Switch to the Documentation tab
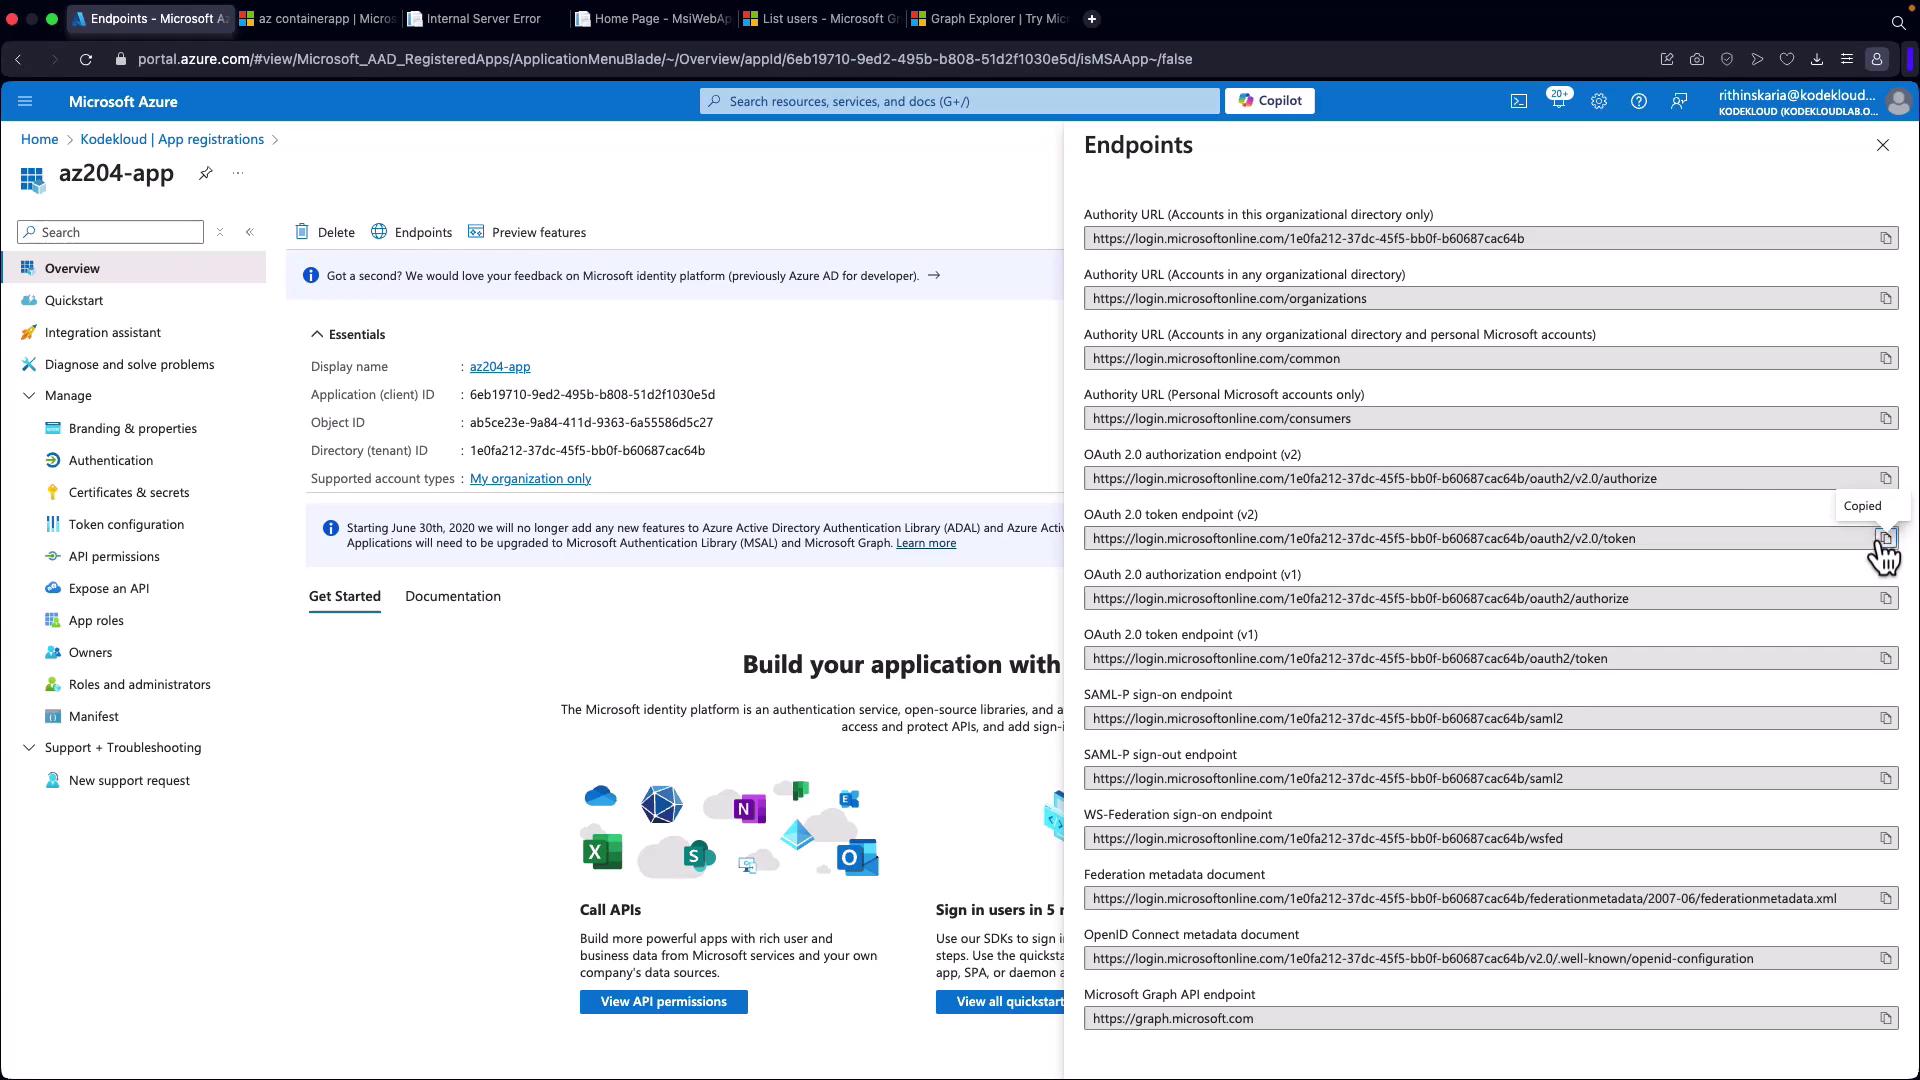The width and height of the screenshot is (1920, 1080). coord(452,596)
